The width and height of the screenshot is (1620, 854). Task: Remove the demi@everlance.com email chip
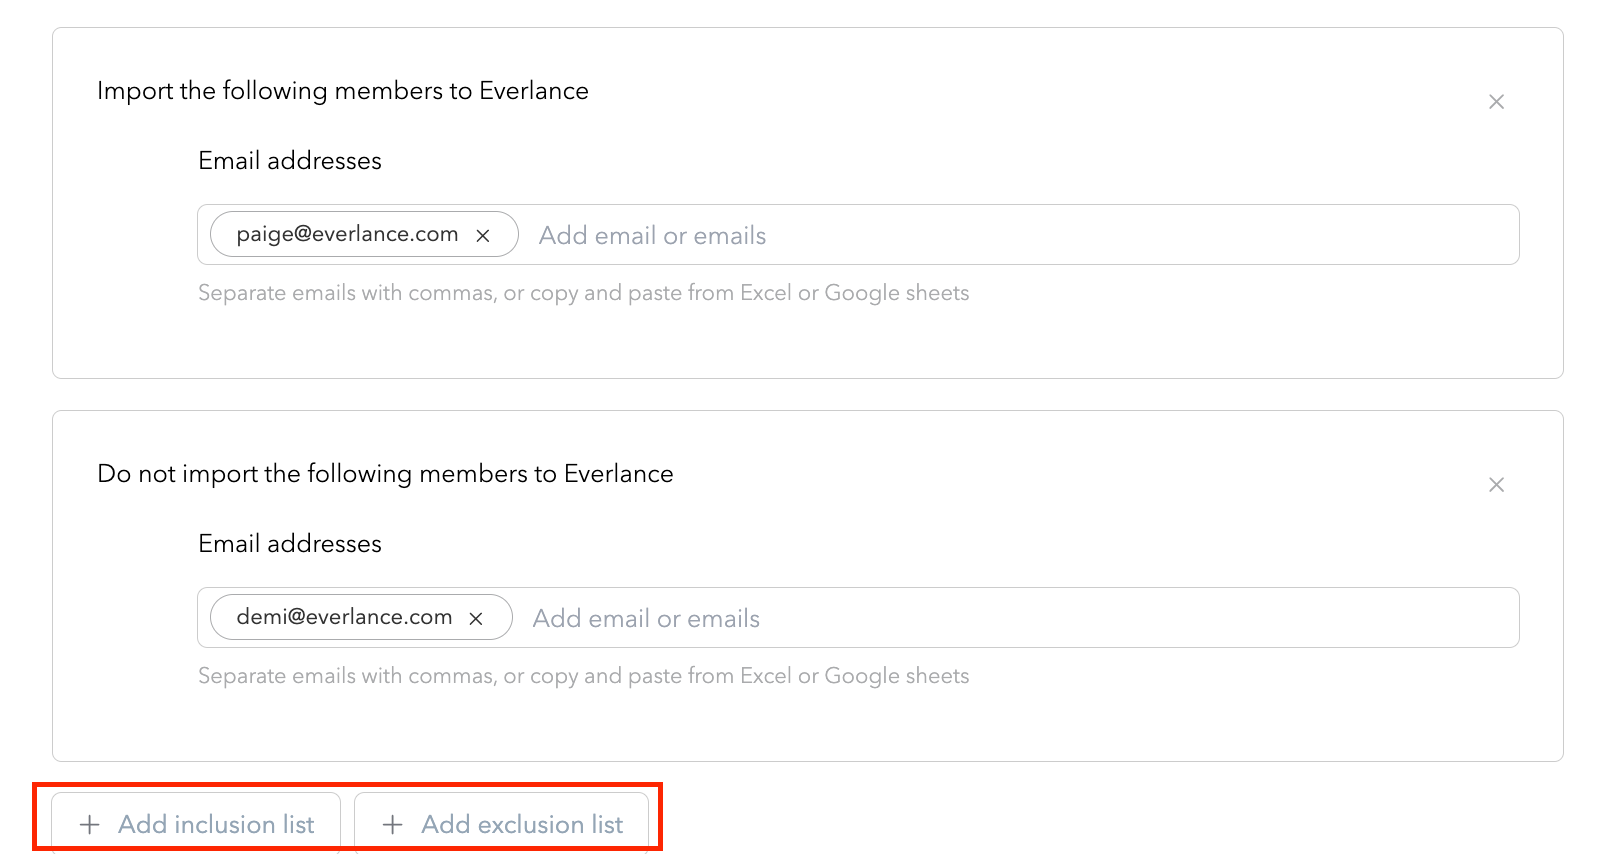pyautogui.click(x=476, y=618)
